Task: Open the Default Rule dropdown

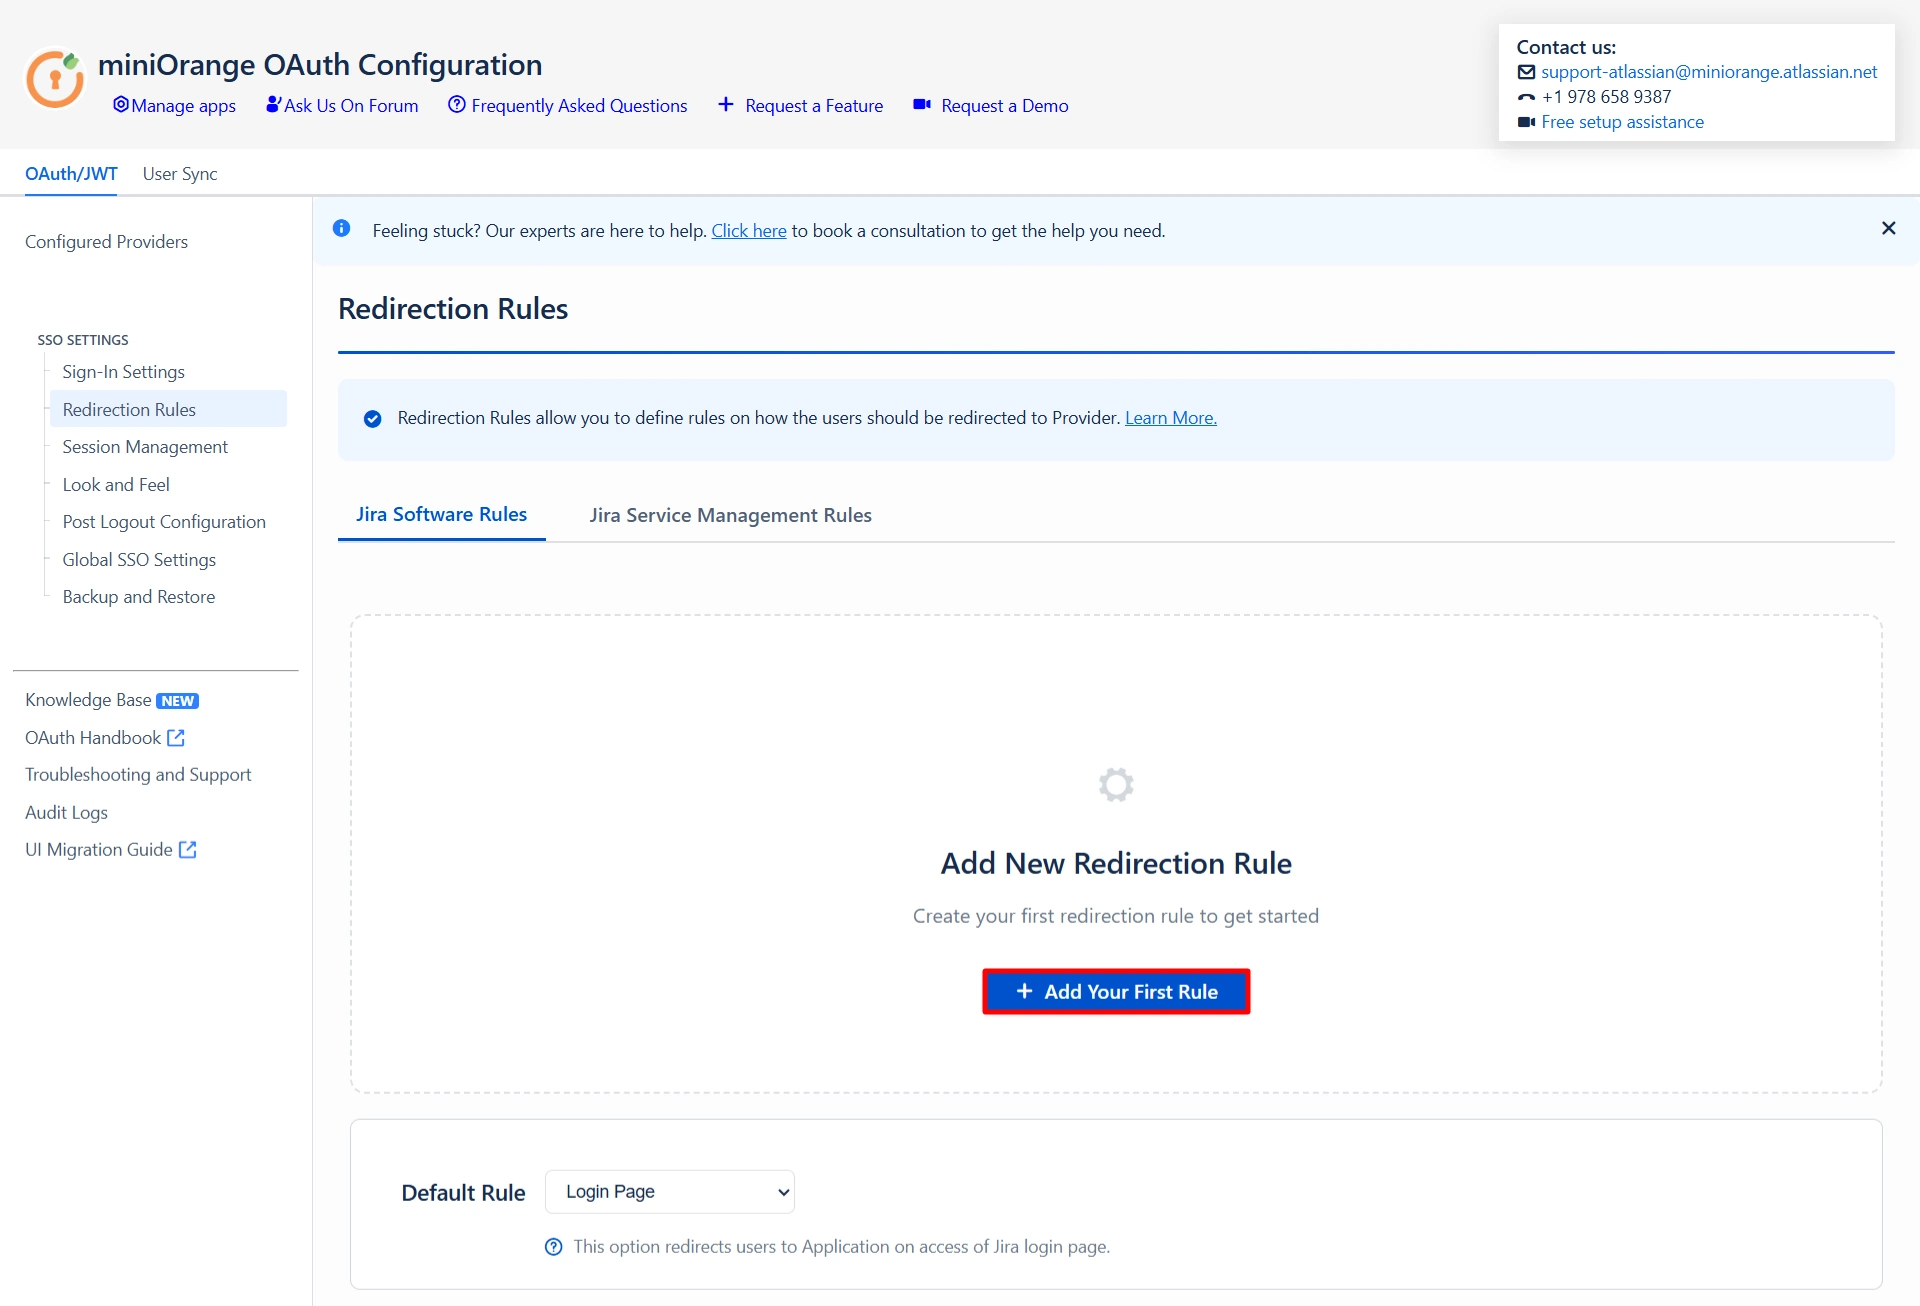Action: point(669,1192)
